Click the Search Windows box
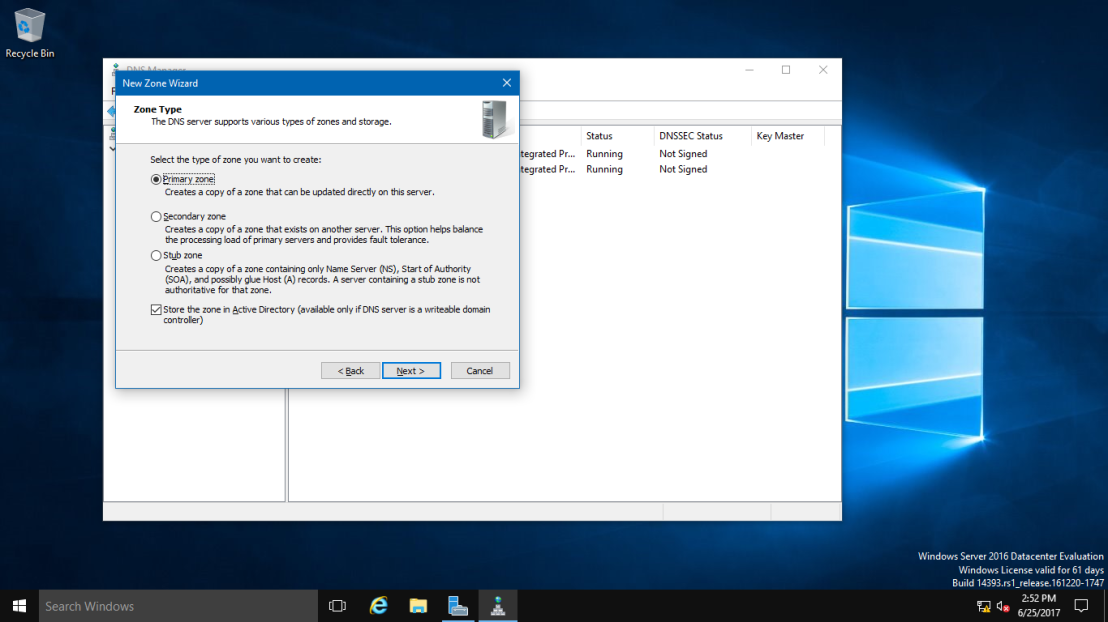1108x622 pixels. (178, 606)
